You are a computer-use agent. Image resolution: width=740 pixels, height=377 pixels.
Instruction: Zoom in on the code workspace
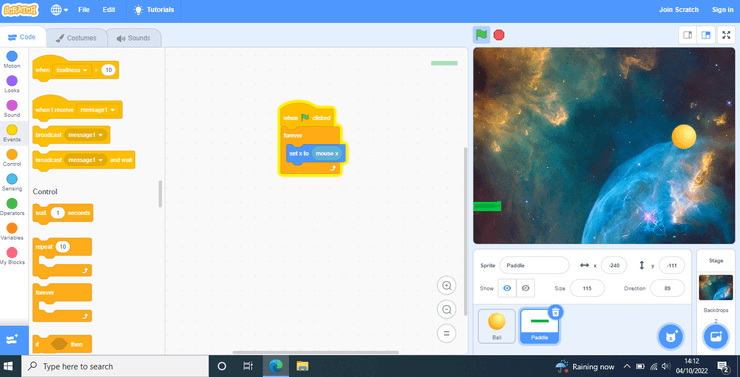tap(446, 285)
